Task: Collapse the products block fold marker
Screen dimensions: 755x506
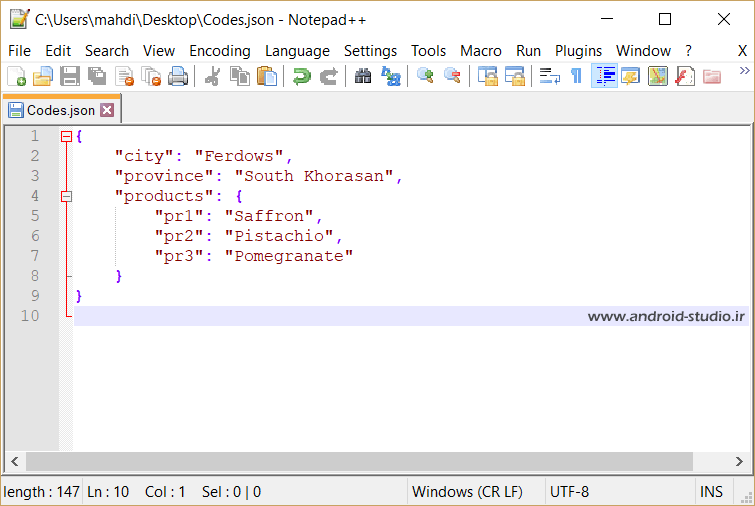Action: coord(66,196)
